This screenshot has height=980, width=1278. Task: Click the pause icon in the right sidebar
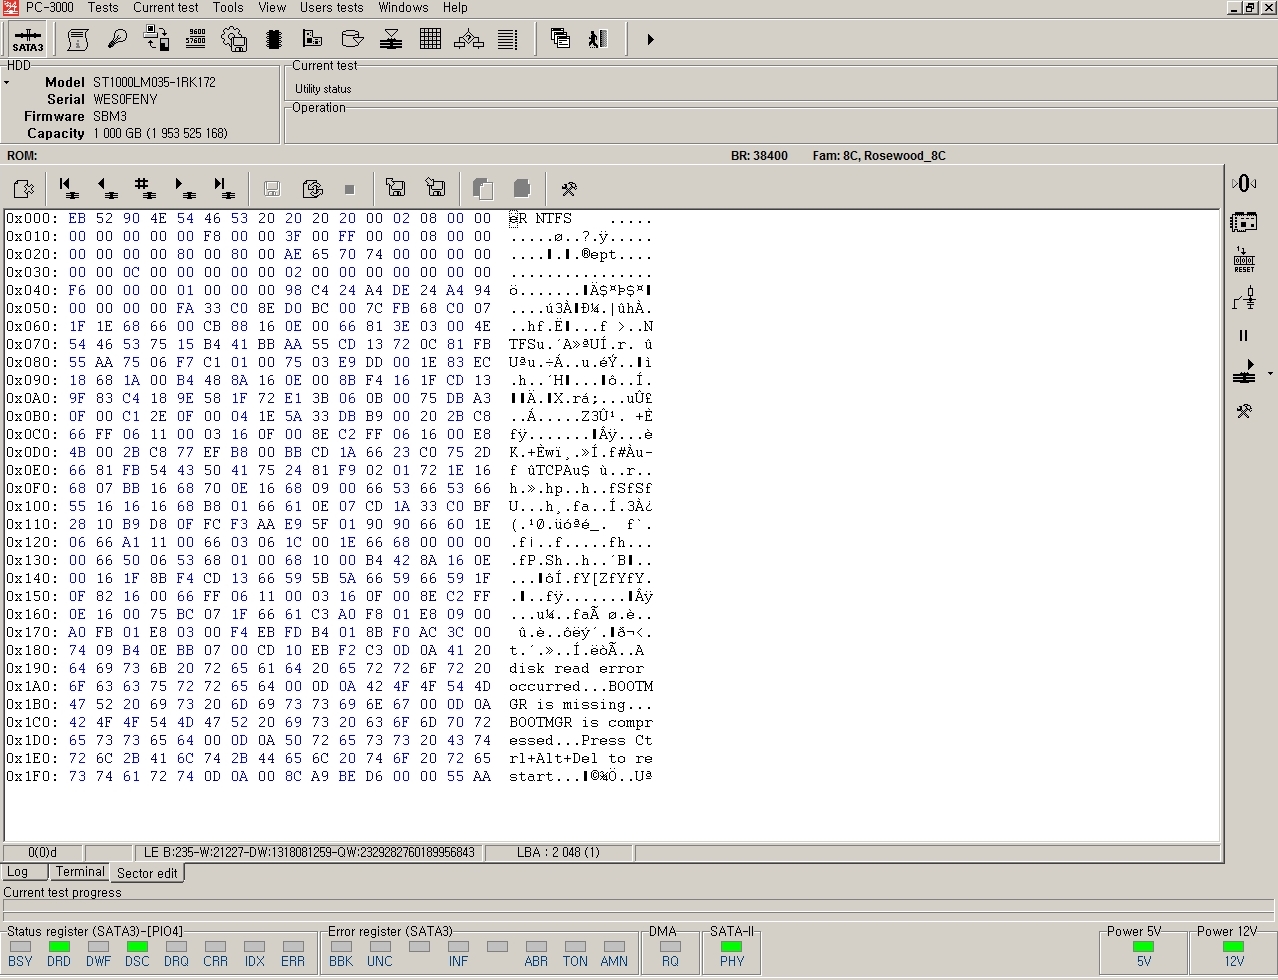pyautogui.click(x=1244, y=336)
